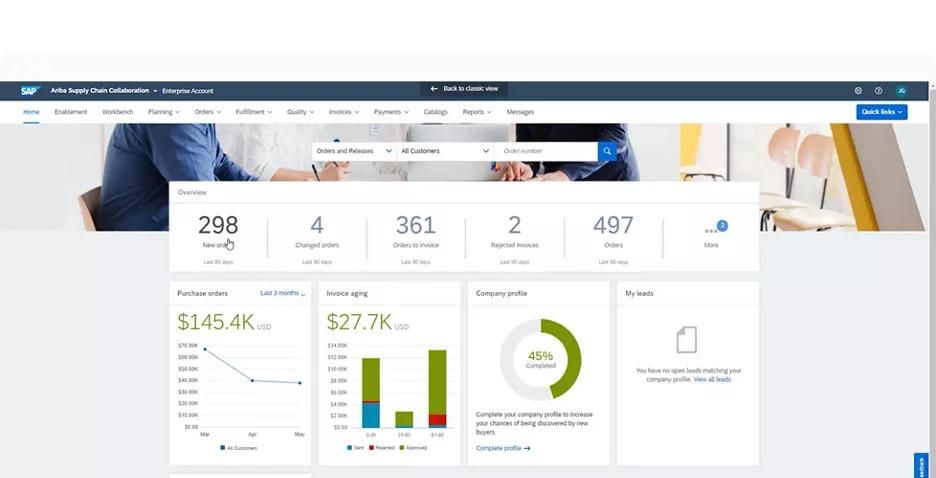Click the More three-dots tile
Screen dimensions: 936x478
pyautogui.click(x=711, y=235)
